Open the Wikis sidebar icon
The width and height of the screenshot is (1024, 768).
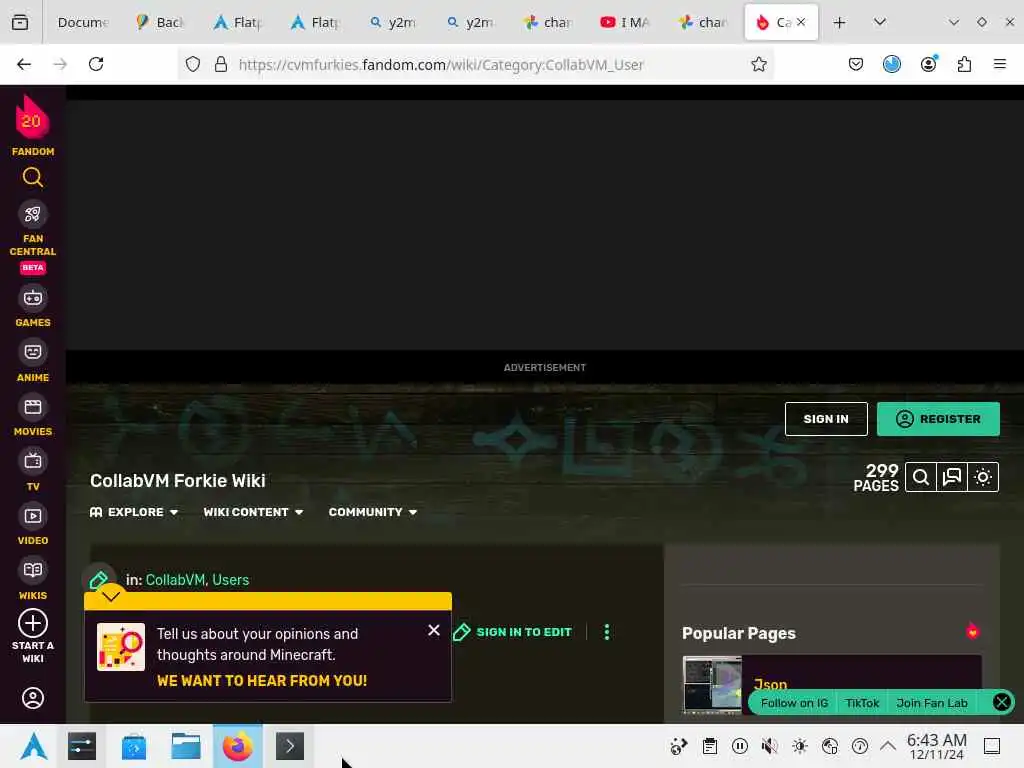pos(33,570)
